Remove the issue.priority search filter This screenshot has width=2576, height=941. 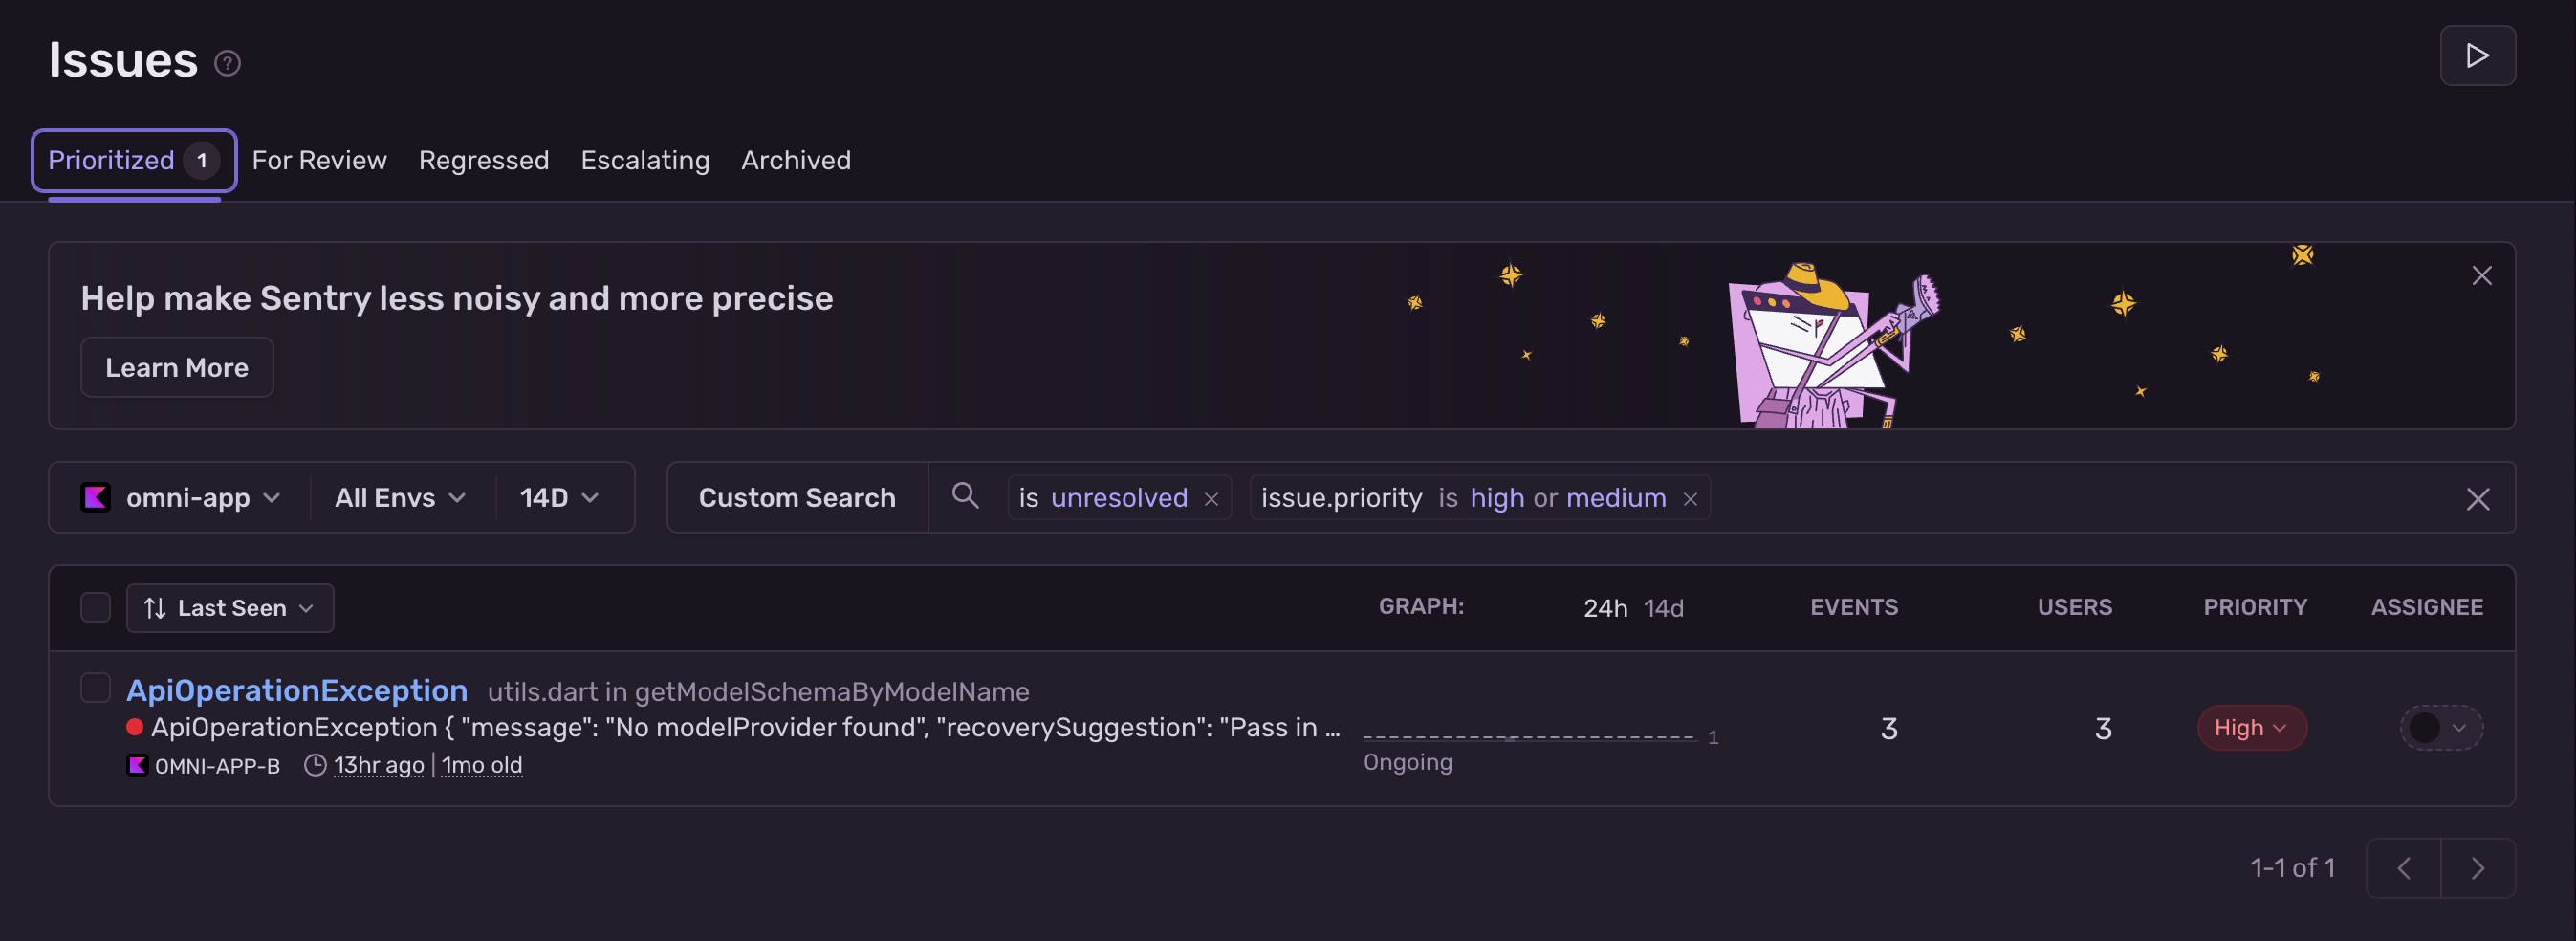pyautogui.click(x=1690, y=499)
